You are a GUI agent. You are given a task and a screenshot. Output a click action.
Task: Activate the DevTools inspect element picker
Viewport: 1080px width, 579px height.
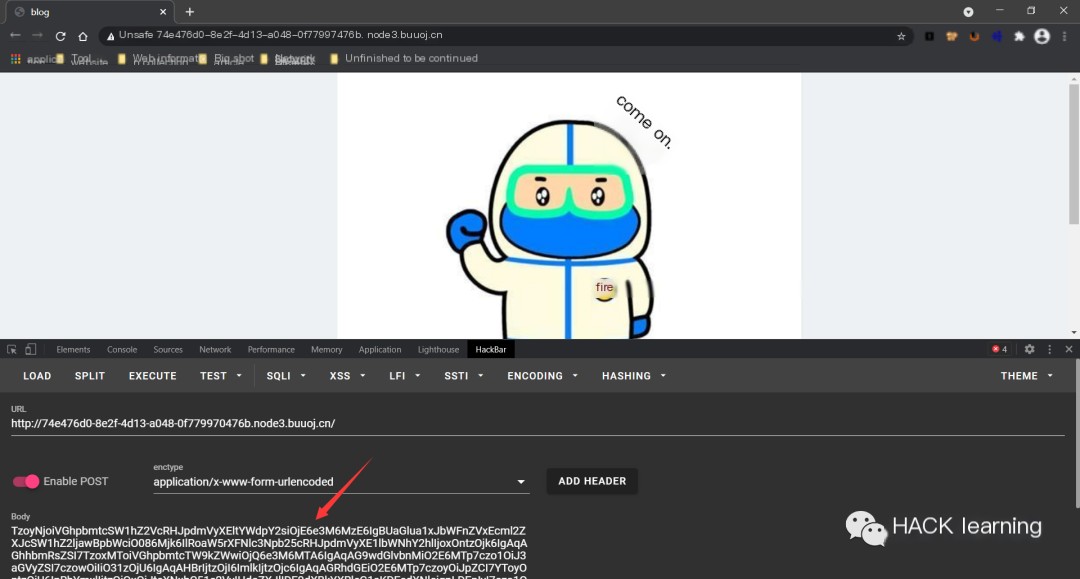tap(12, 349)
